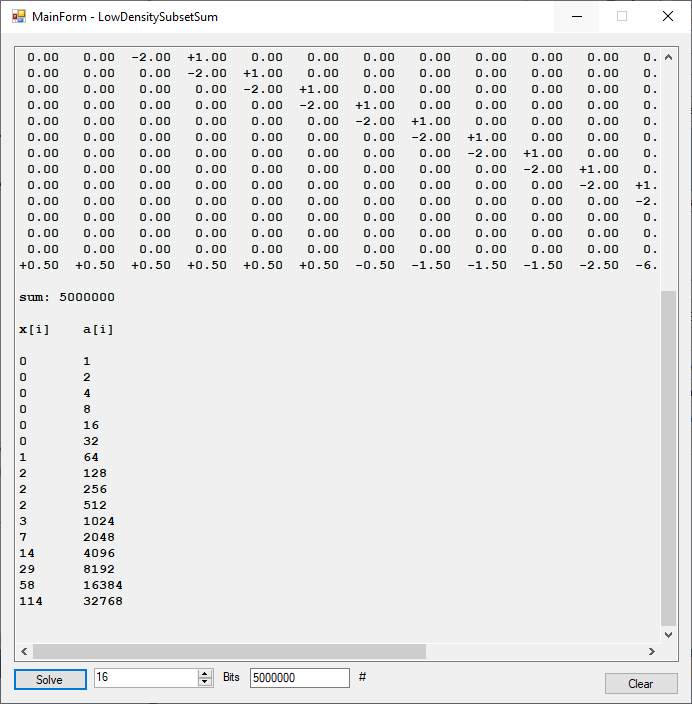Click the vertical scrollbar up arrow
The height and width of the screenshot is (704, 692).
tap(669, 57)
